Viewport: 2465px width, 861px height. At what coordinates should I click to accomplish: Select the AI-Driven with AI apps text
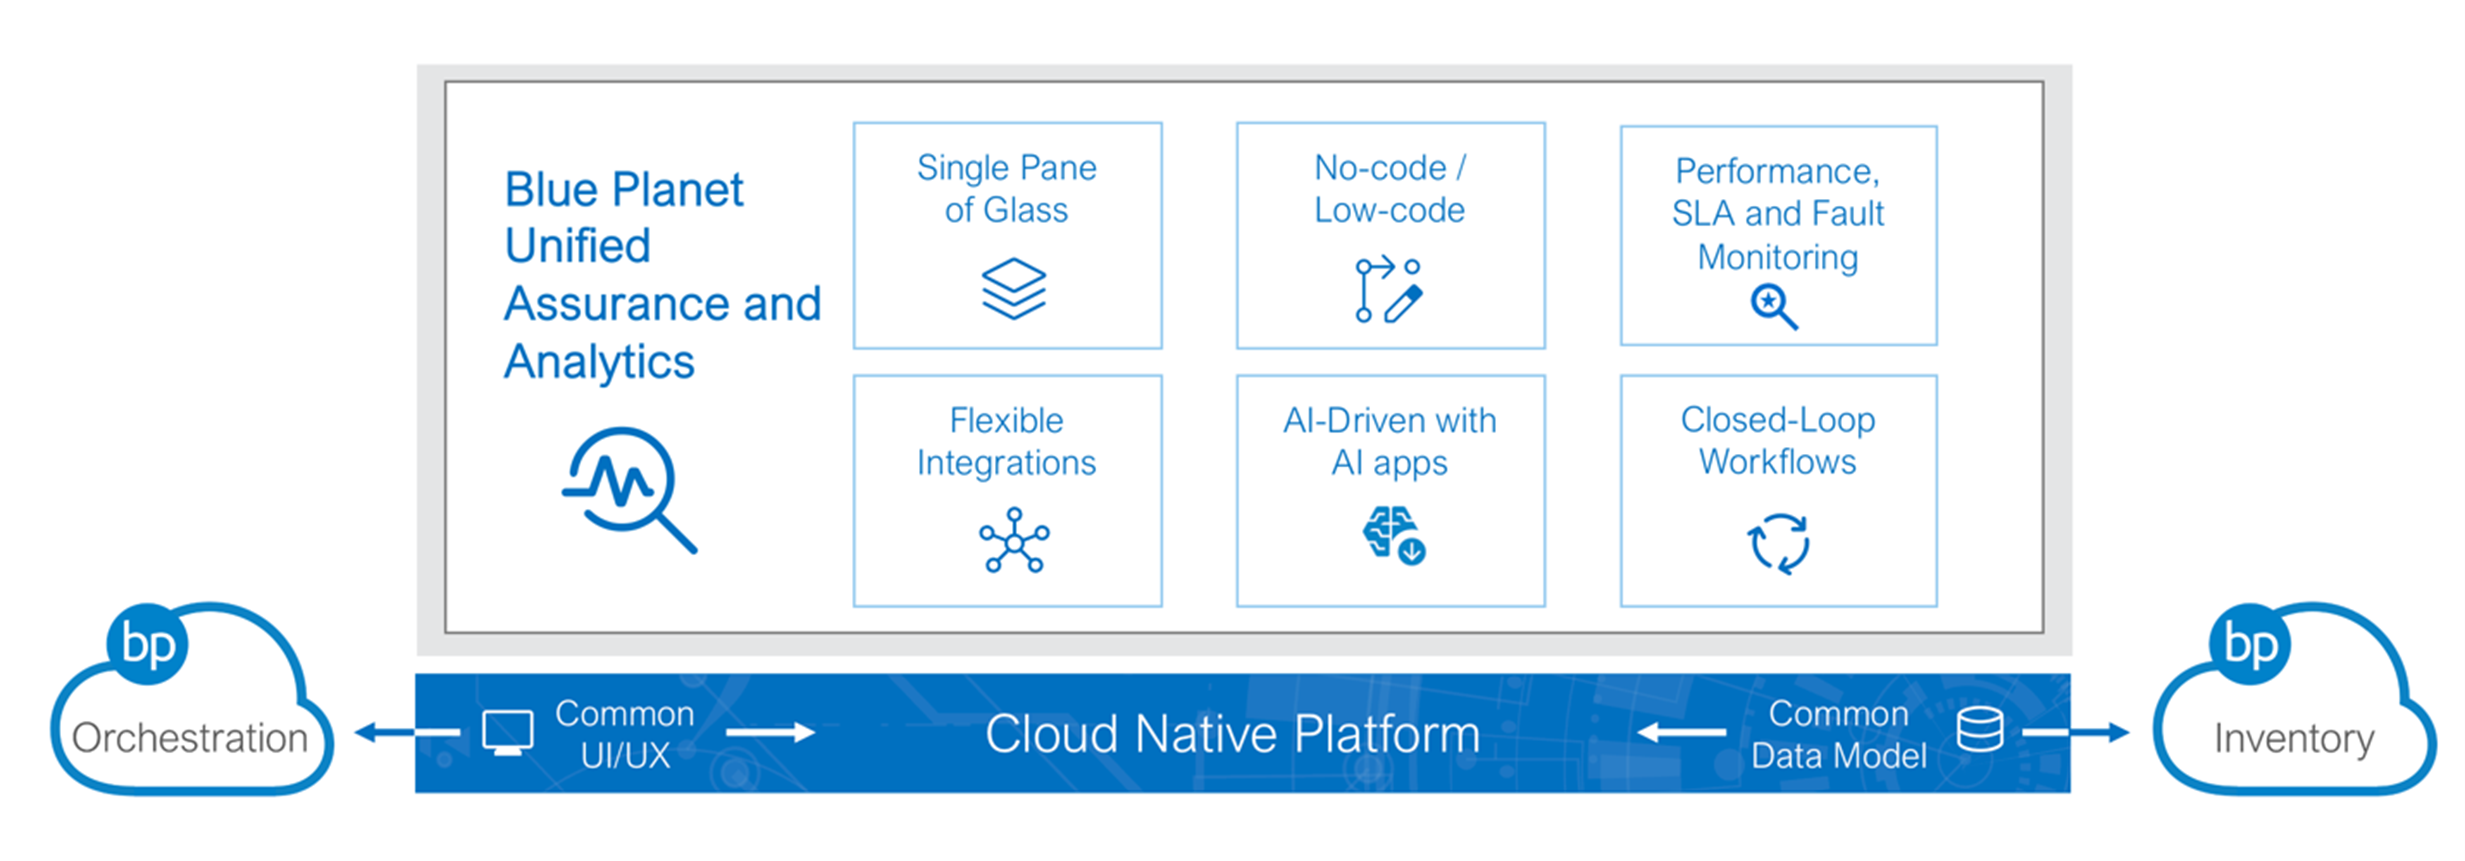(x=1390, y=441)
